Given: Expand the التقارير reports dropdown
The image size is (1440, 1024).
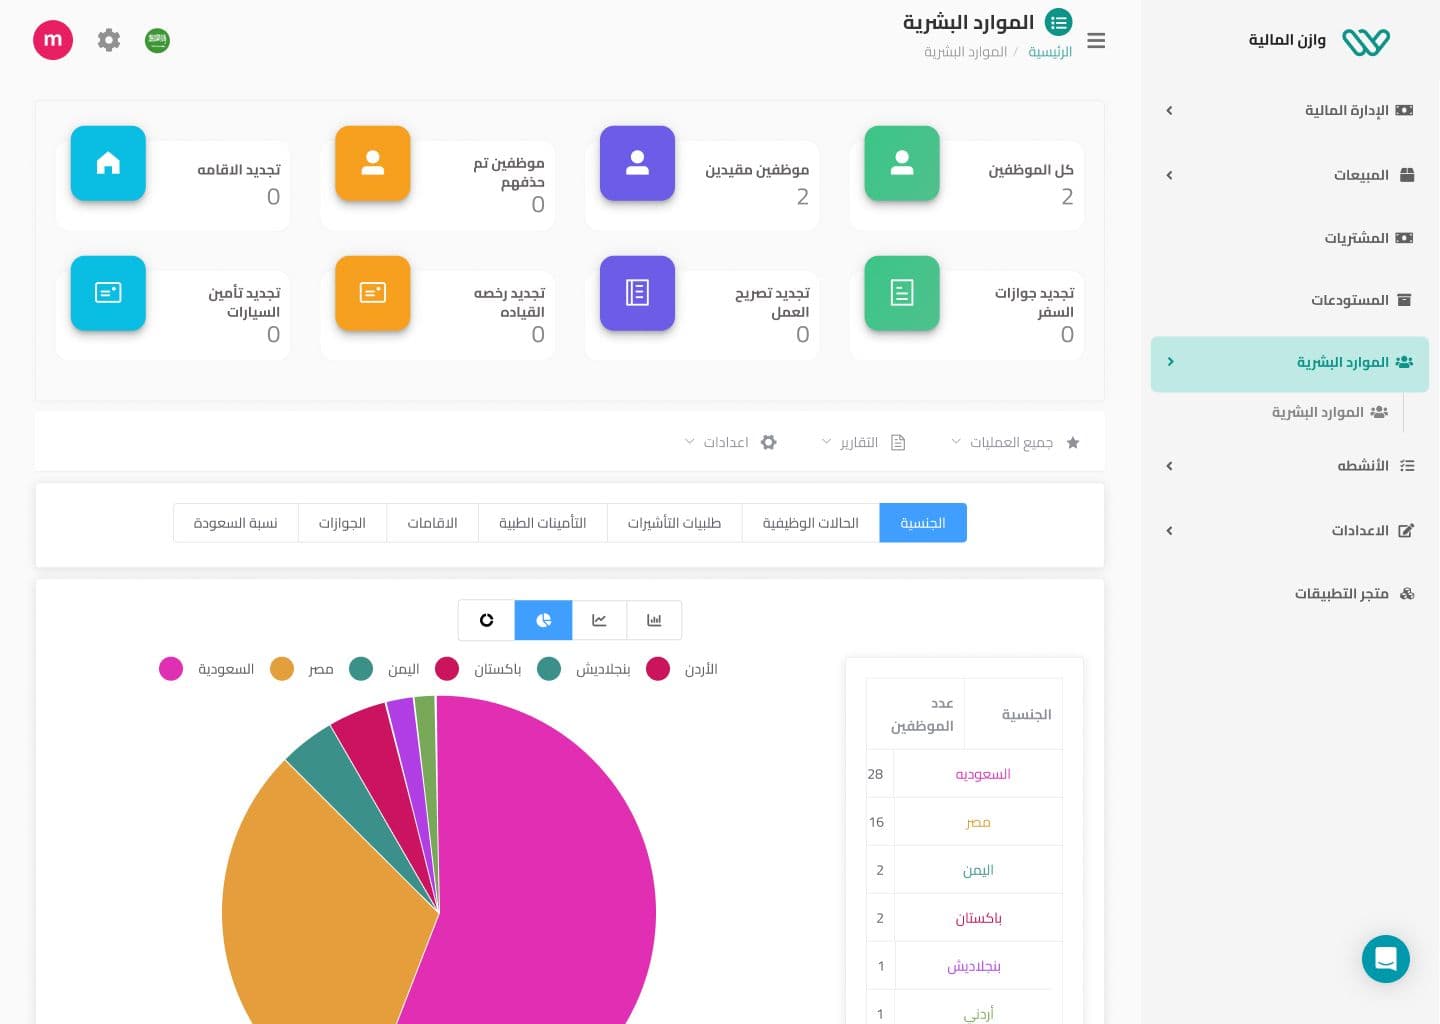Looking at the screenshot, I should pyautogui.click(x=860, y=442).
